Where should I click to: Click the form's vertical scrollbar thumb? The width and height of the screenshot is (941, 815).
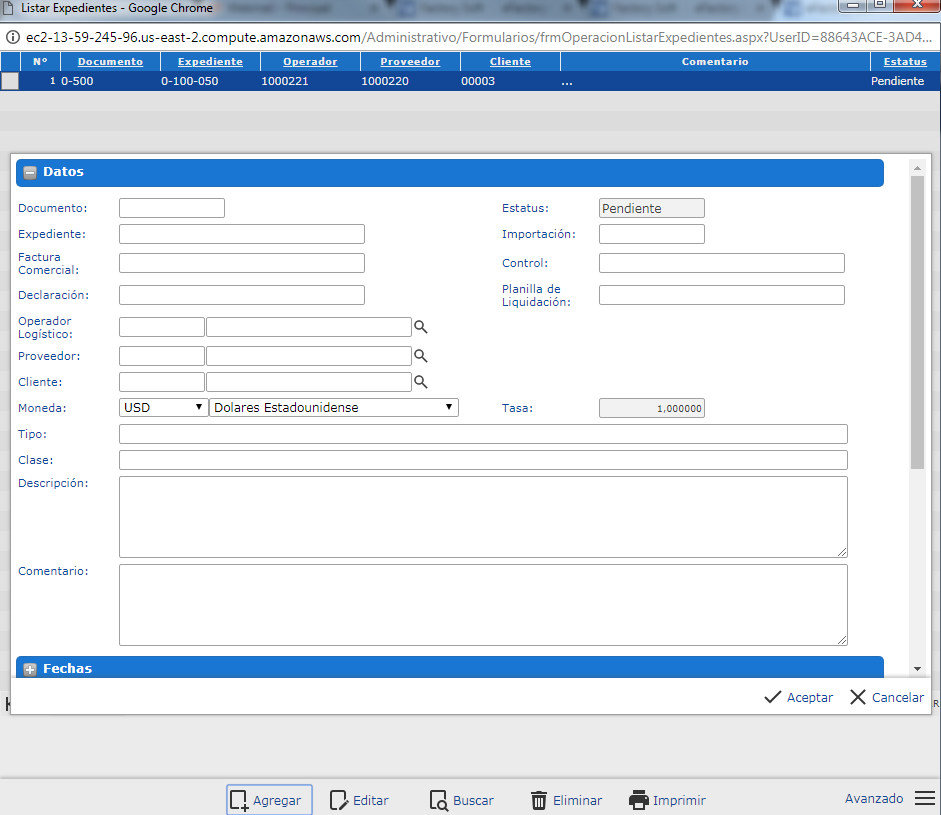tap(917, 322)
